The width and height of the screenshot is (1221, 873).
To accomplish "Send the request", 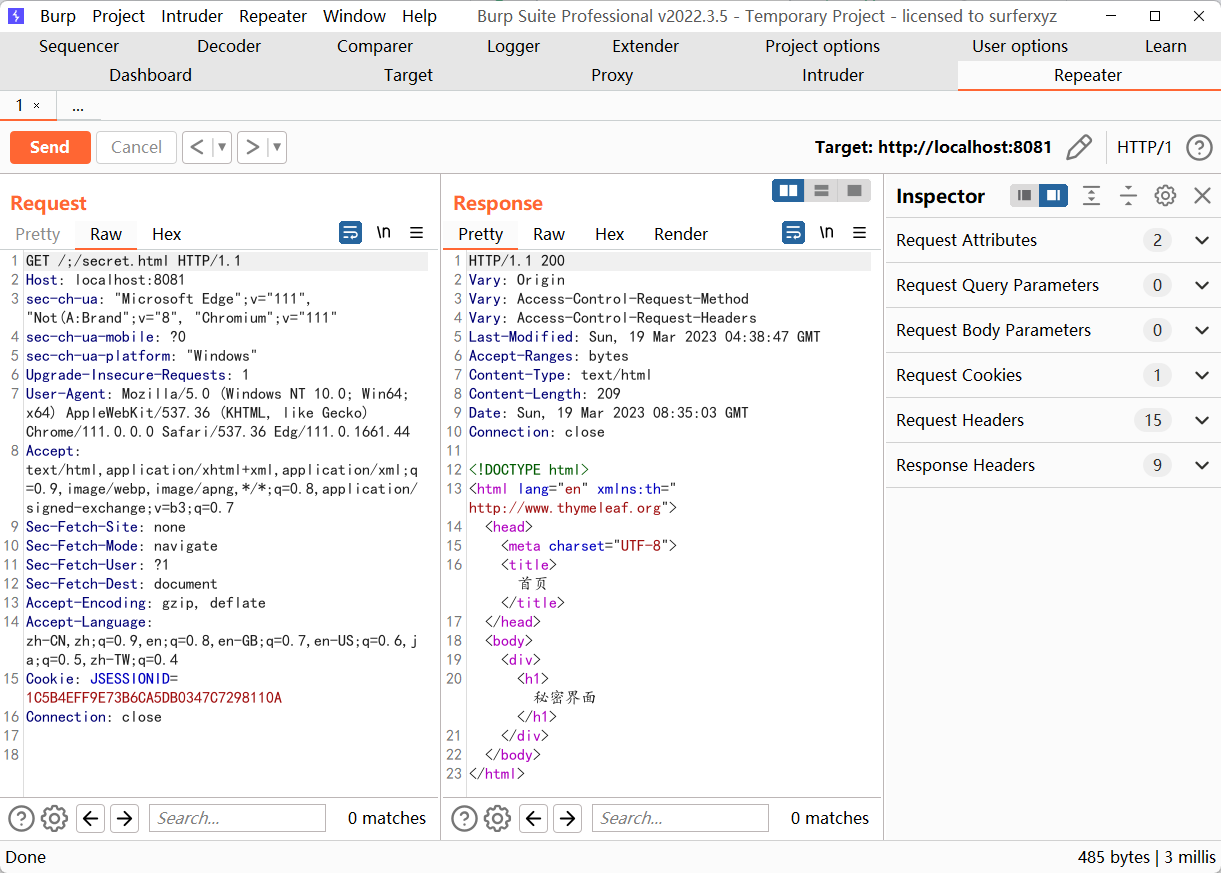I will [50, 147].
